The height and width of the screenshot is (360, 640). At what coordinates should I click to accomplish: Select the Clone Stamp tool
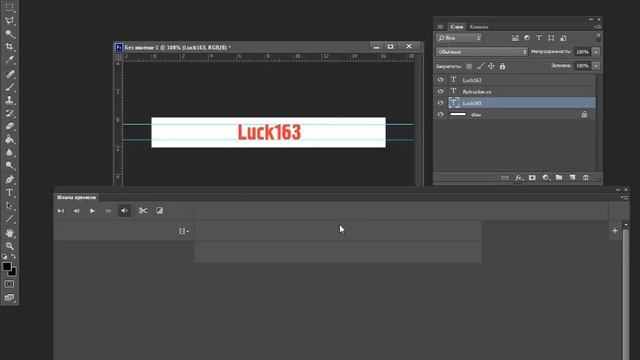(9, 100)
